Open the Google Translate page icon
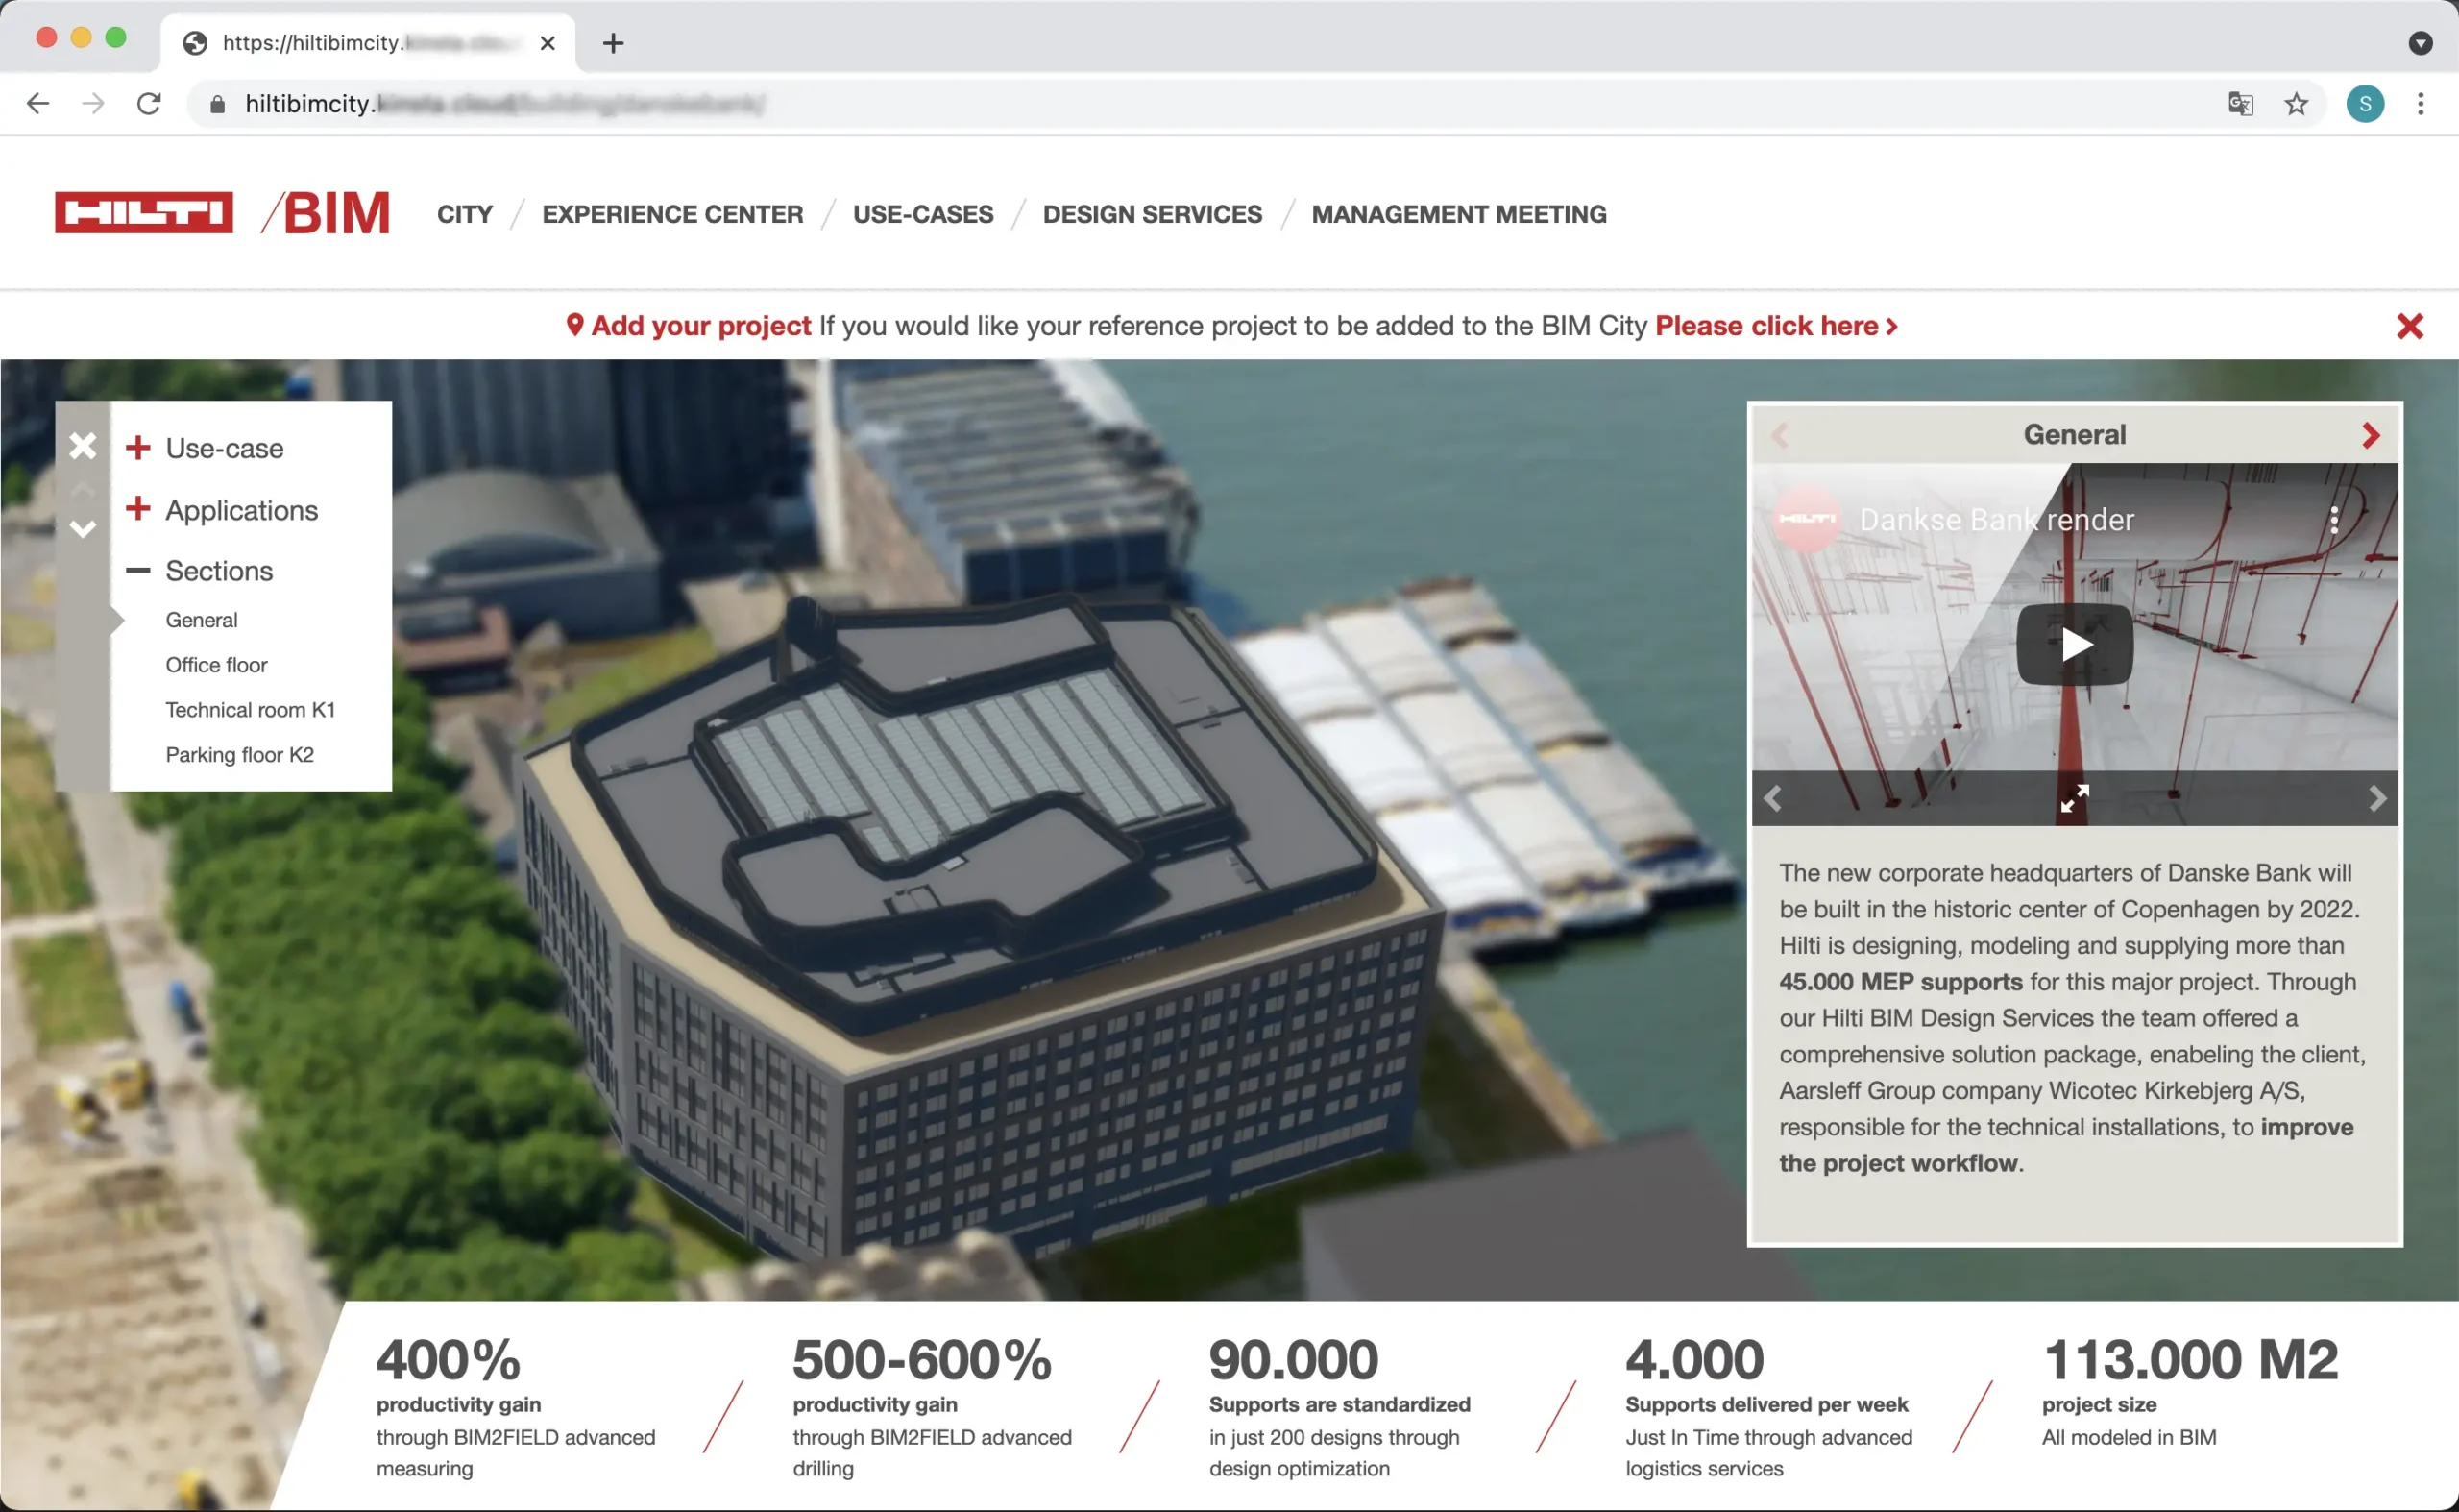Screen dimensions: 2459x1512 (2241, 104)
